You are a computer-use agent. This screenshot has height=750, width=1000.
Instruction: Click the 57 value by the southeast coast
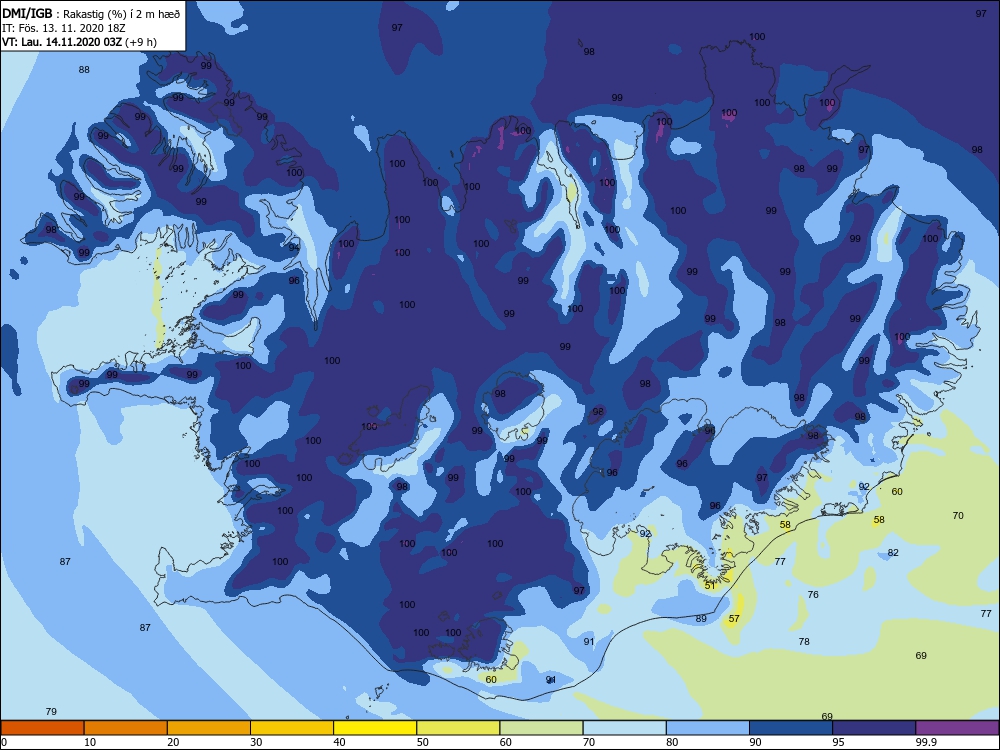(x=734, y=619)
